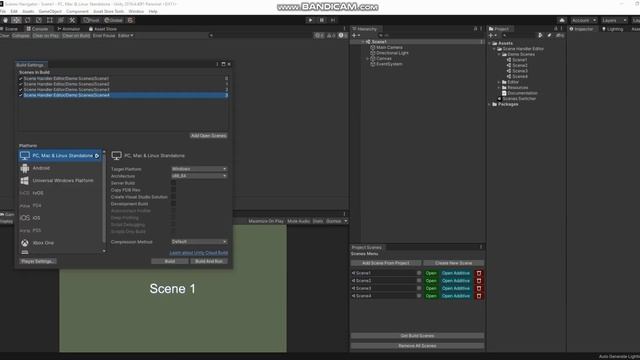Open the Editor dropdown in Console
Screen dimensions: 640x360
tap(125, 36)
